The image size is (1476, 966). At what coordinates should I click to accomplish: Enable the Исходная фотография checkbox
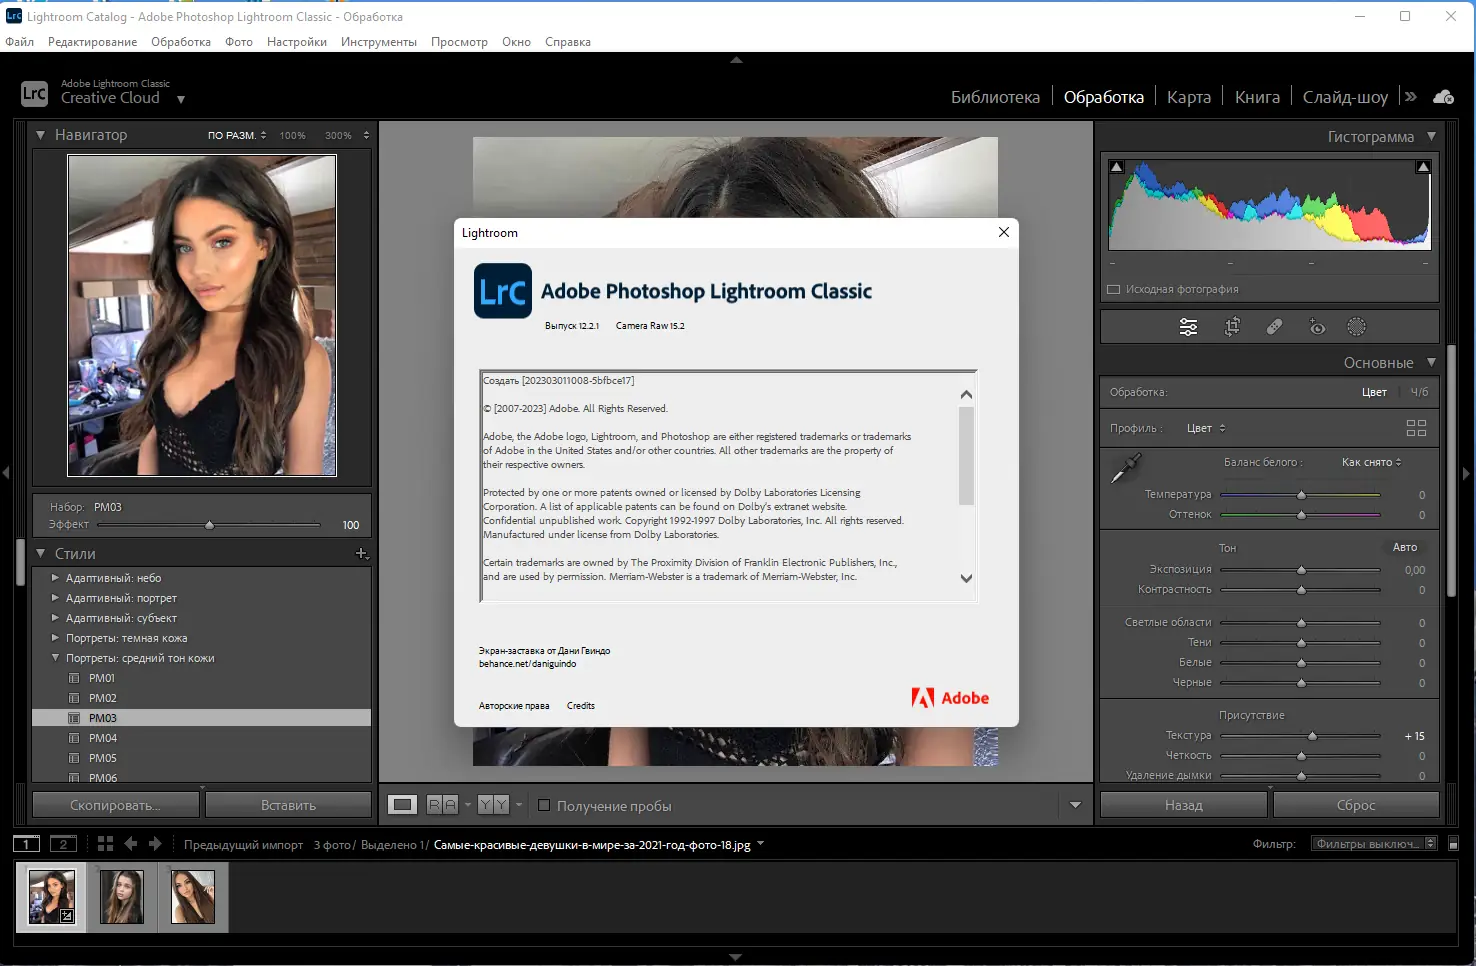pos(1114,290)
